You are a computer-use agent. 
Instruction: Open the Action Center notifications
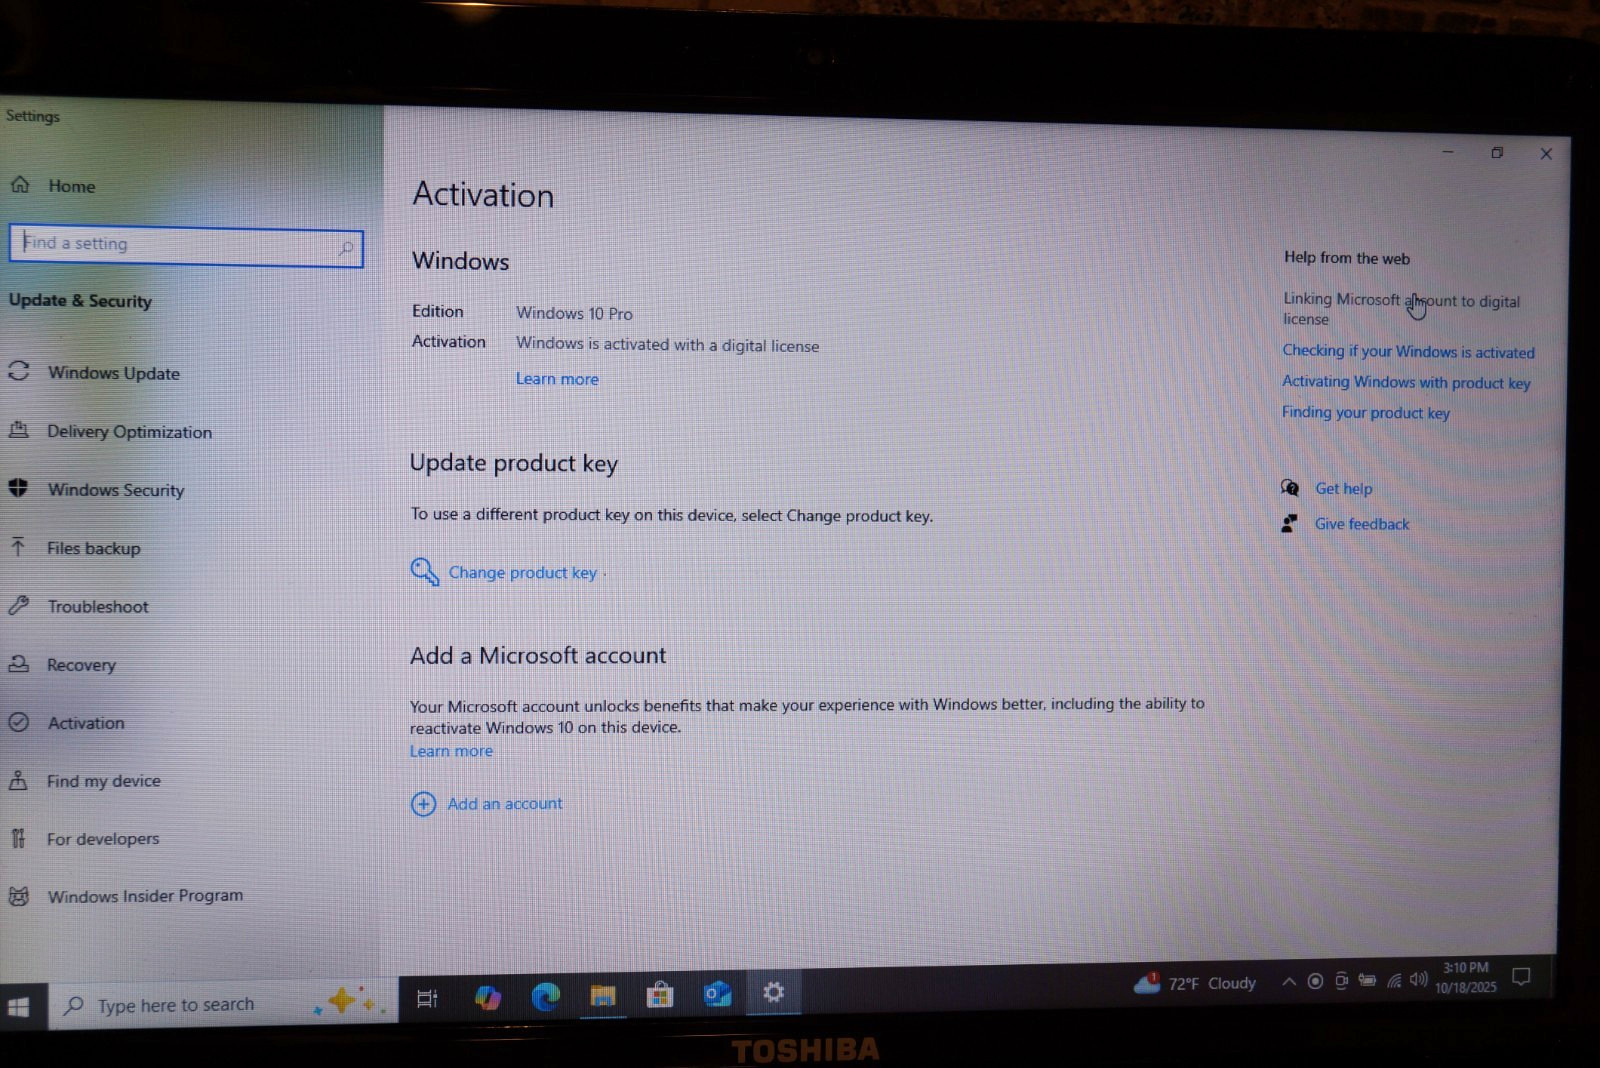pyautogui.click(x=1521, y=976)
